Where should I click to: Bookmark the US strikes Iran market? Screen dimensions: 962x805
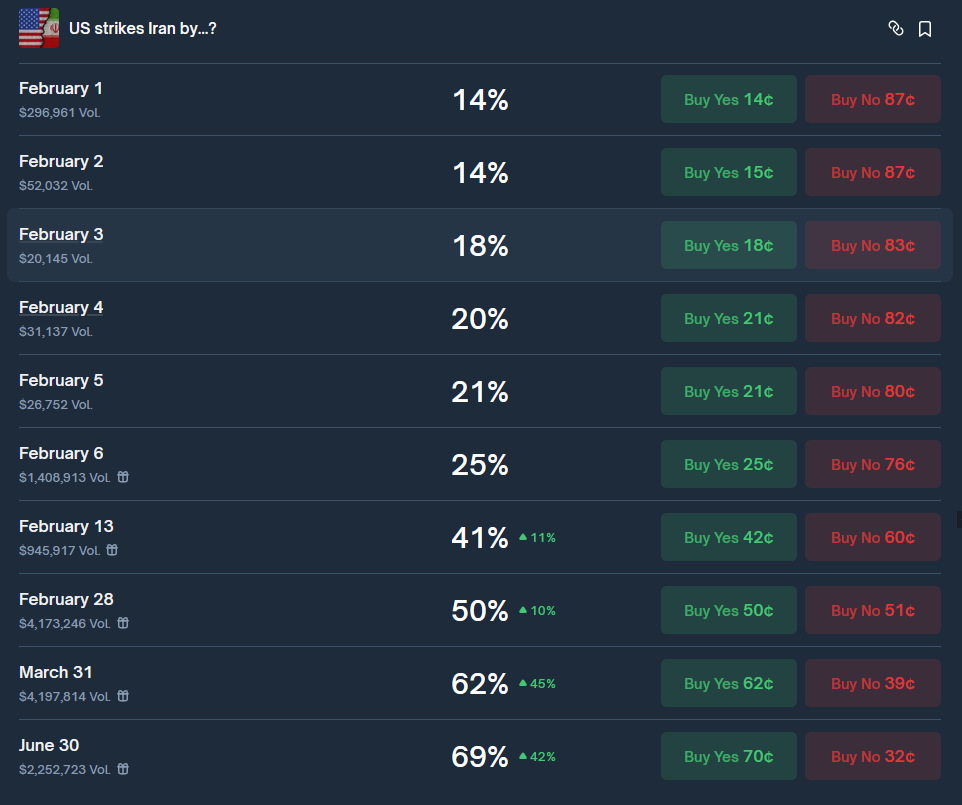pos(925,29)
